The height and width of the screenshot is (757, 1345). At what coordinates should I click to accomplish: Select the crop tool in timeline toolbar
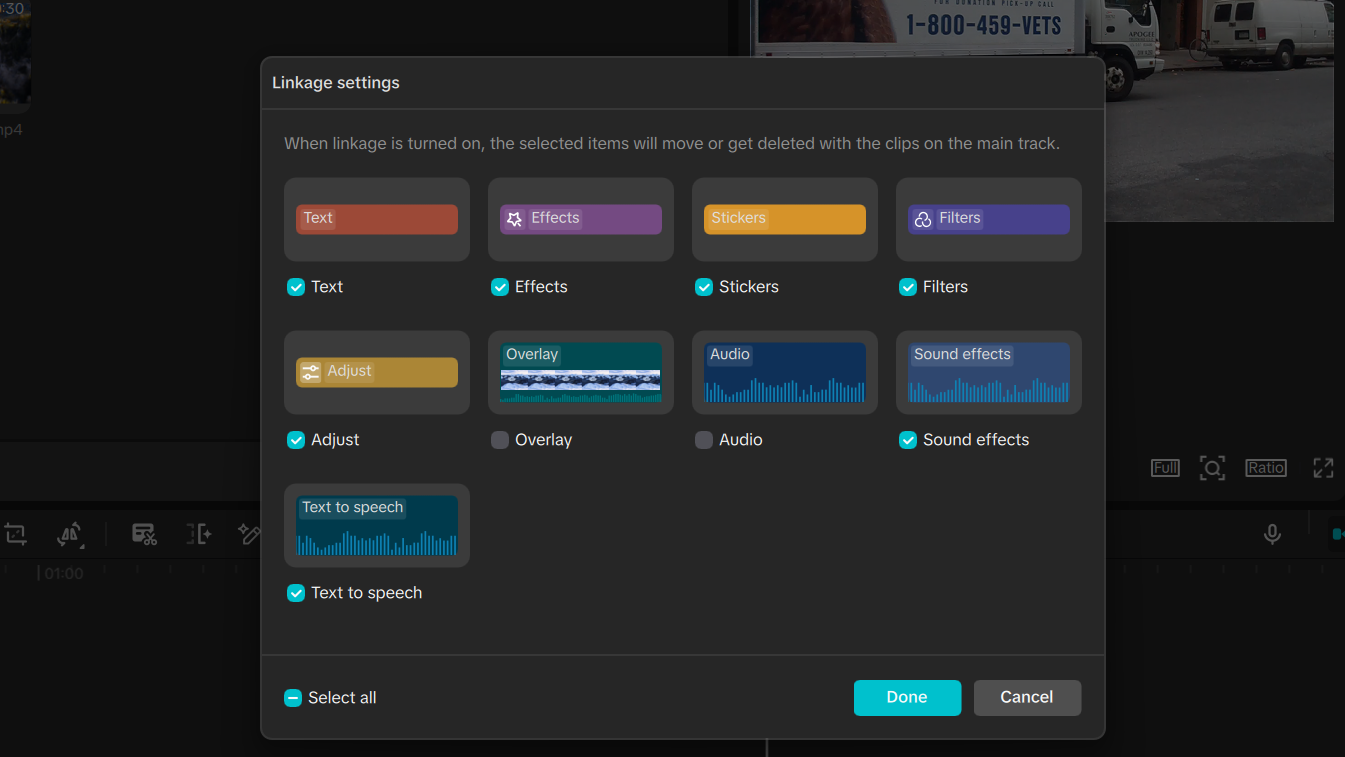[x=15, y=534]
